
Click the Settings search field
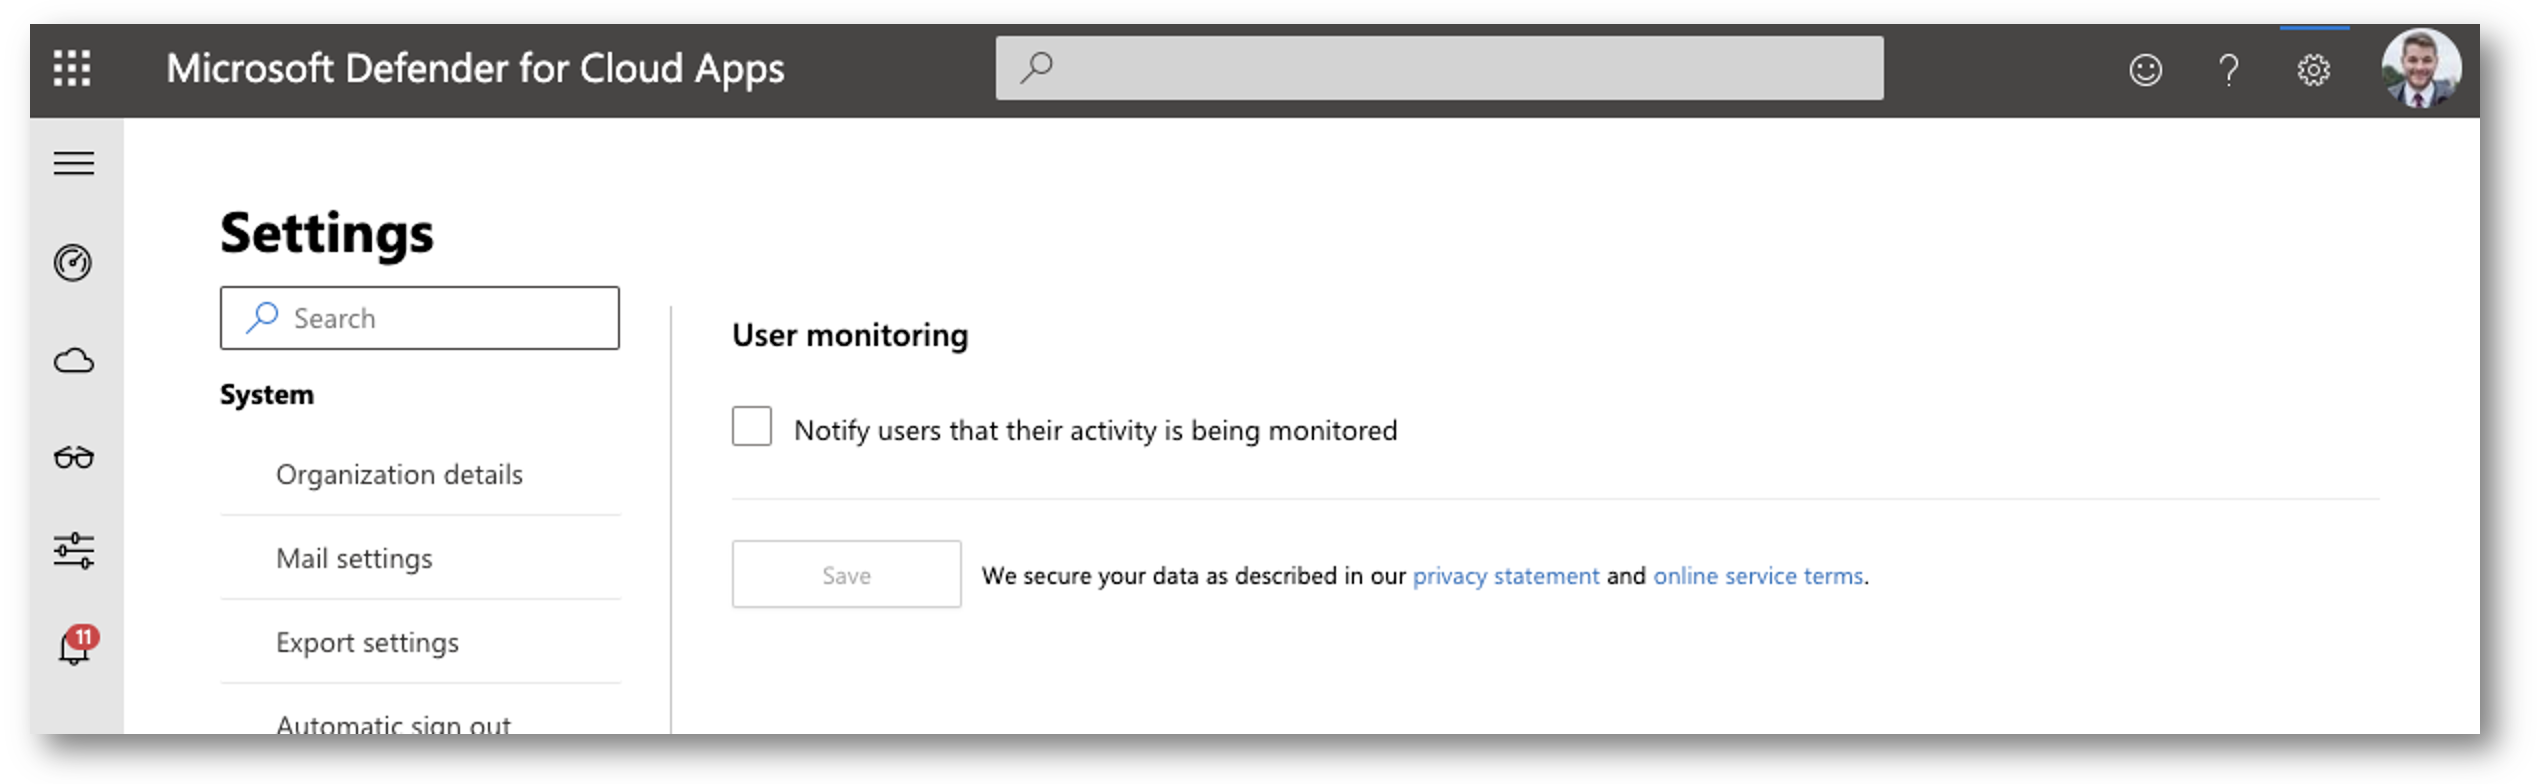[420, 318]
